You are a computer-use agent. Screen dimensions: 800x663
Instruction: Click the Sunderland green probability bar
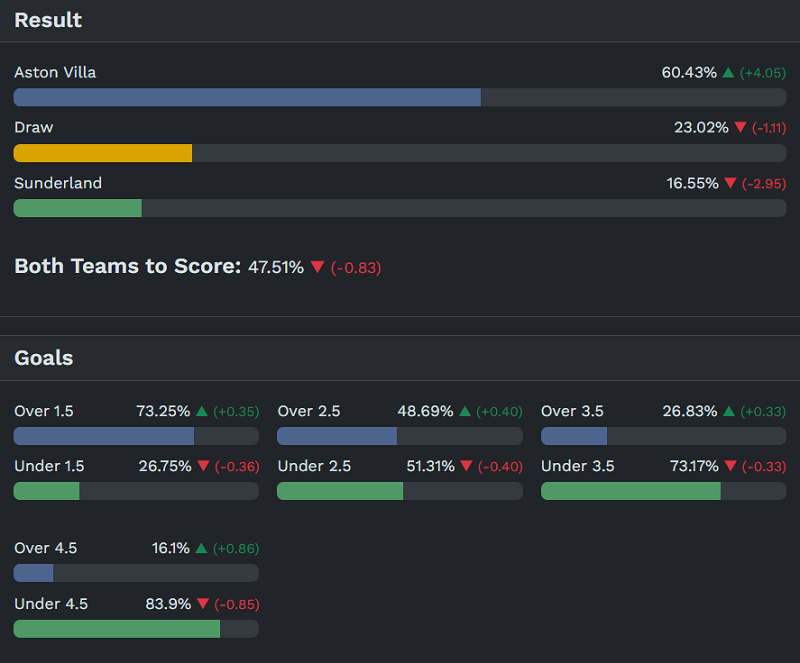(78, 208)
